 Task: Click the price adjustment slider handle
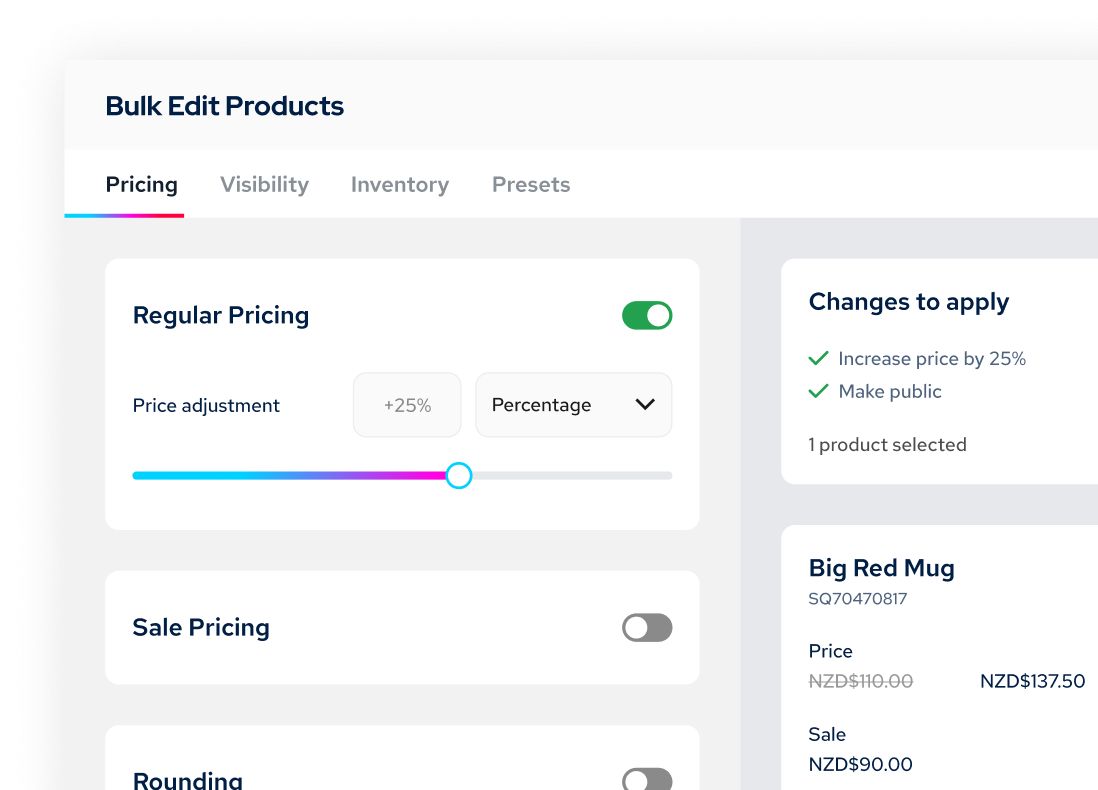tap(458, 475)
